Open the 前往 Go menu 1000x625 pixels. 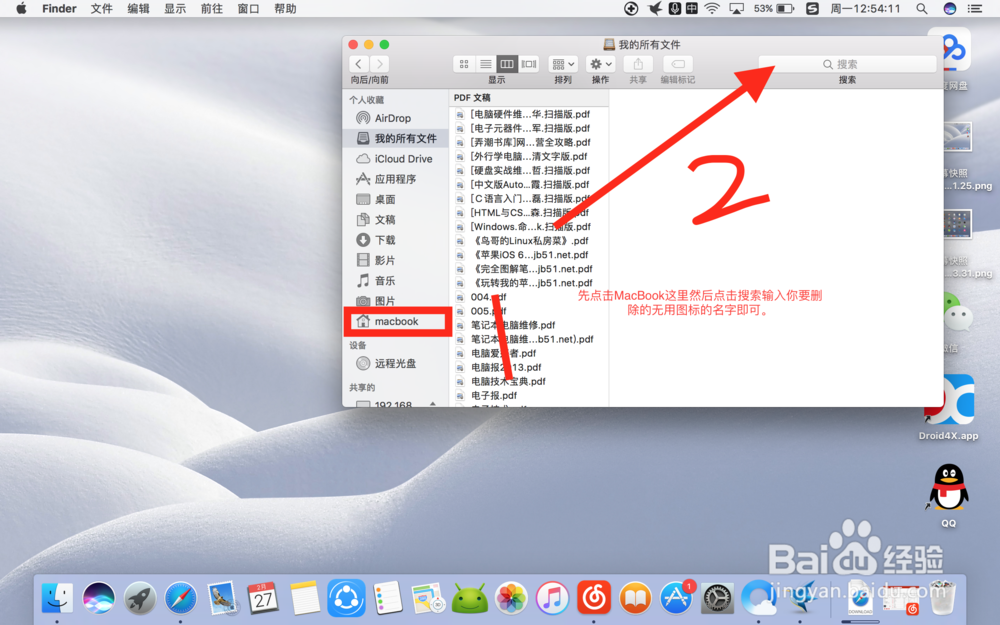coord(212,8)
